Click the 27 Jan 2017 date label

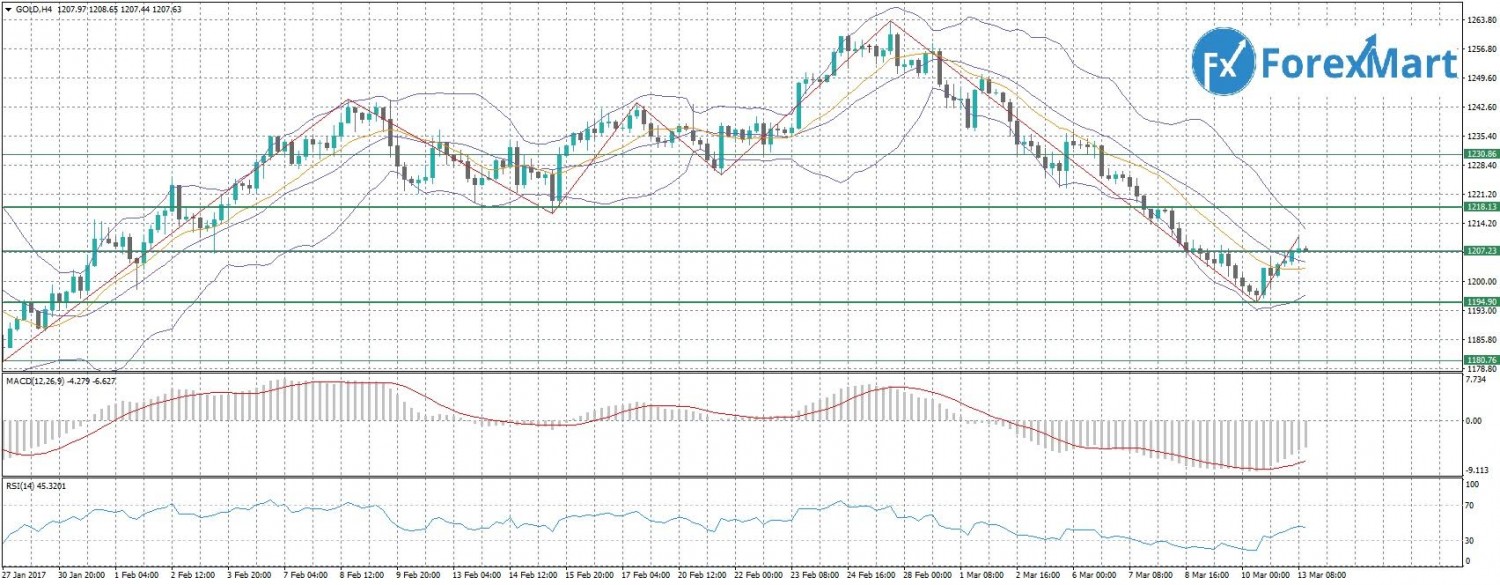coord(24,577)
